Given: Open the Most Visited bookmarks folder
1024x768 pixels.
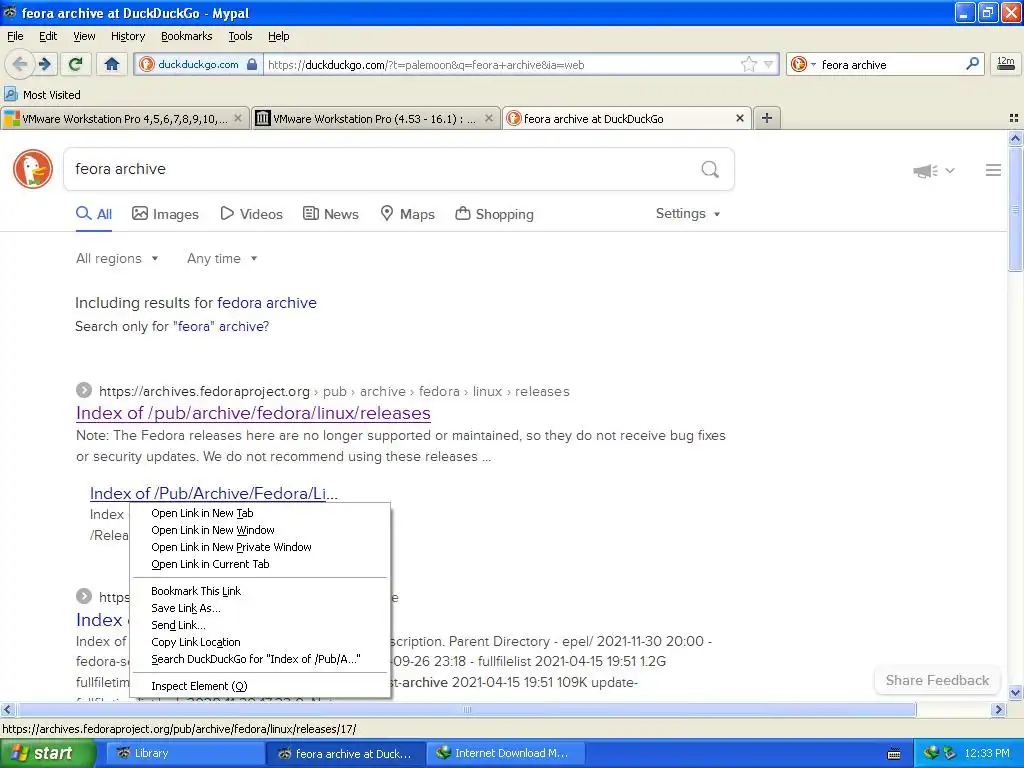Looking at the screenshot, I should [x=43, y=95].
